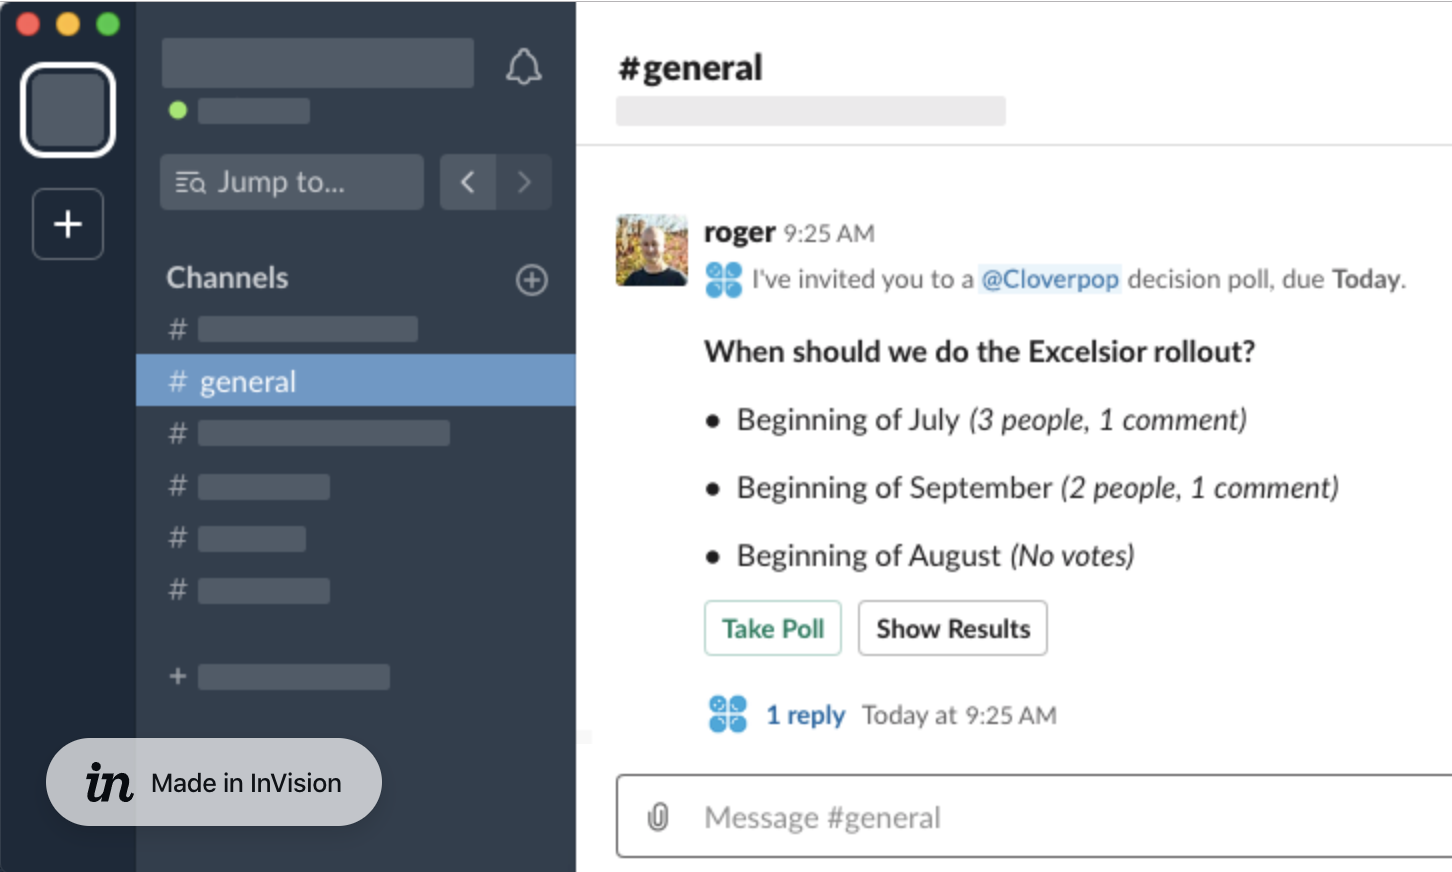
Task: Open the Jump to search box
Action: pos(291,181)
